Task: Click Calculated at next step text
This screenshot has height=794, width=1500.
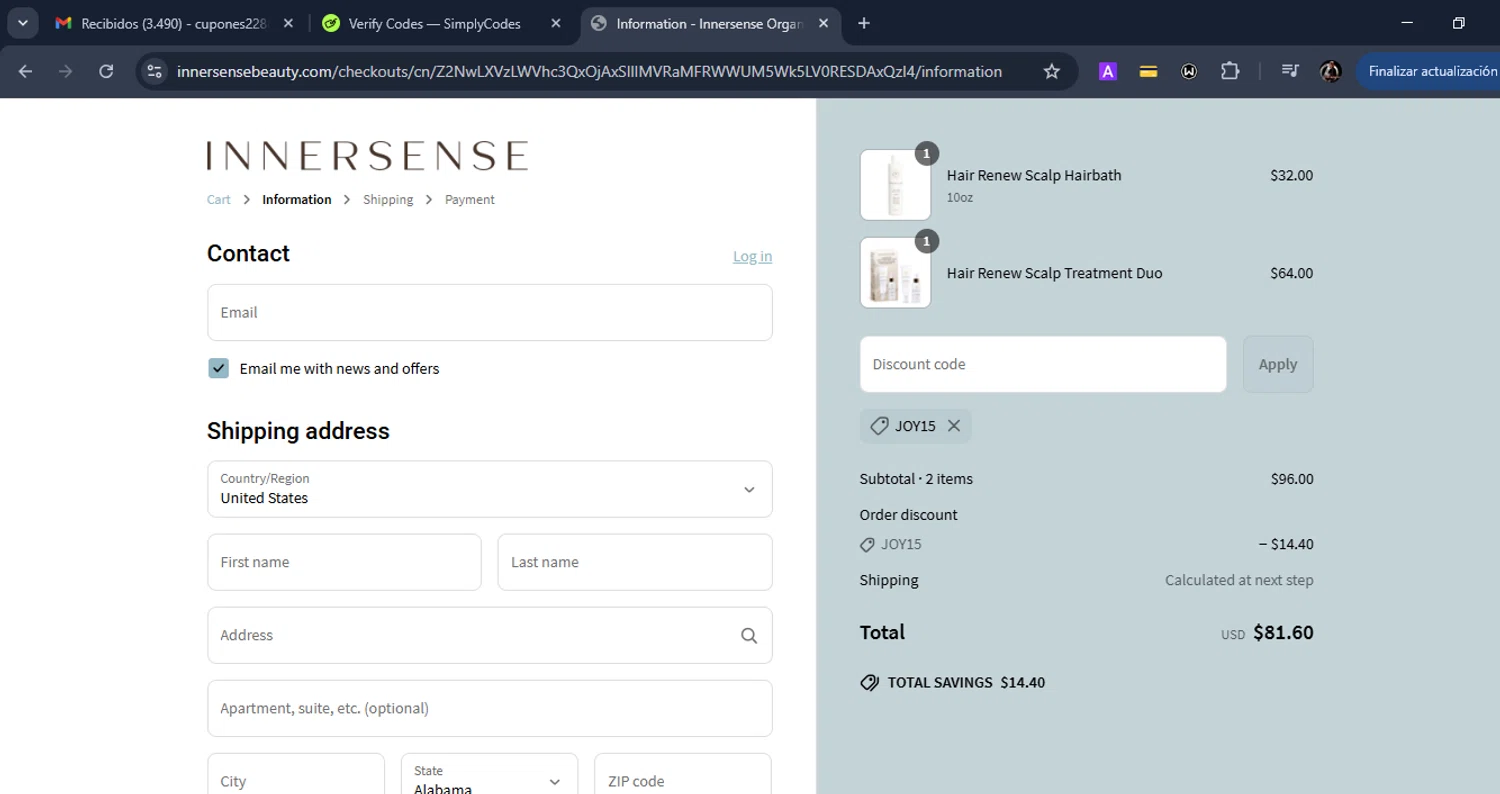Action: [1239, 580]
